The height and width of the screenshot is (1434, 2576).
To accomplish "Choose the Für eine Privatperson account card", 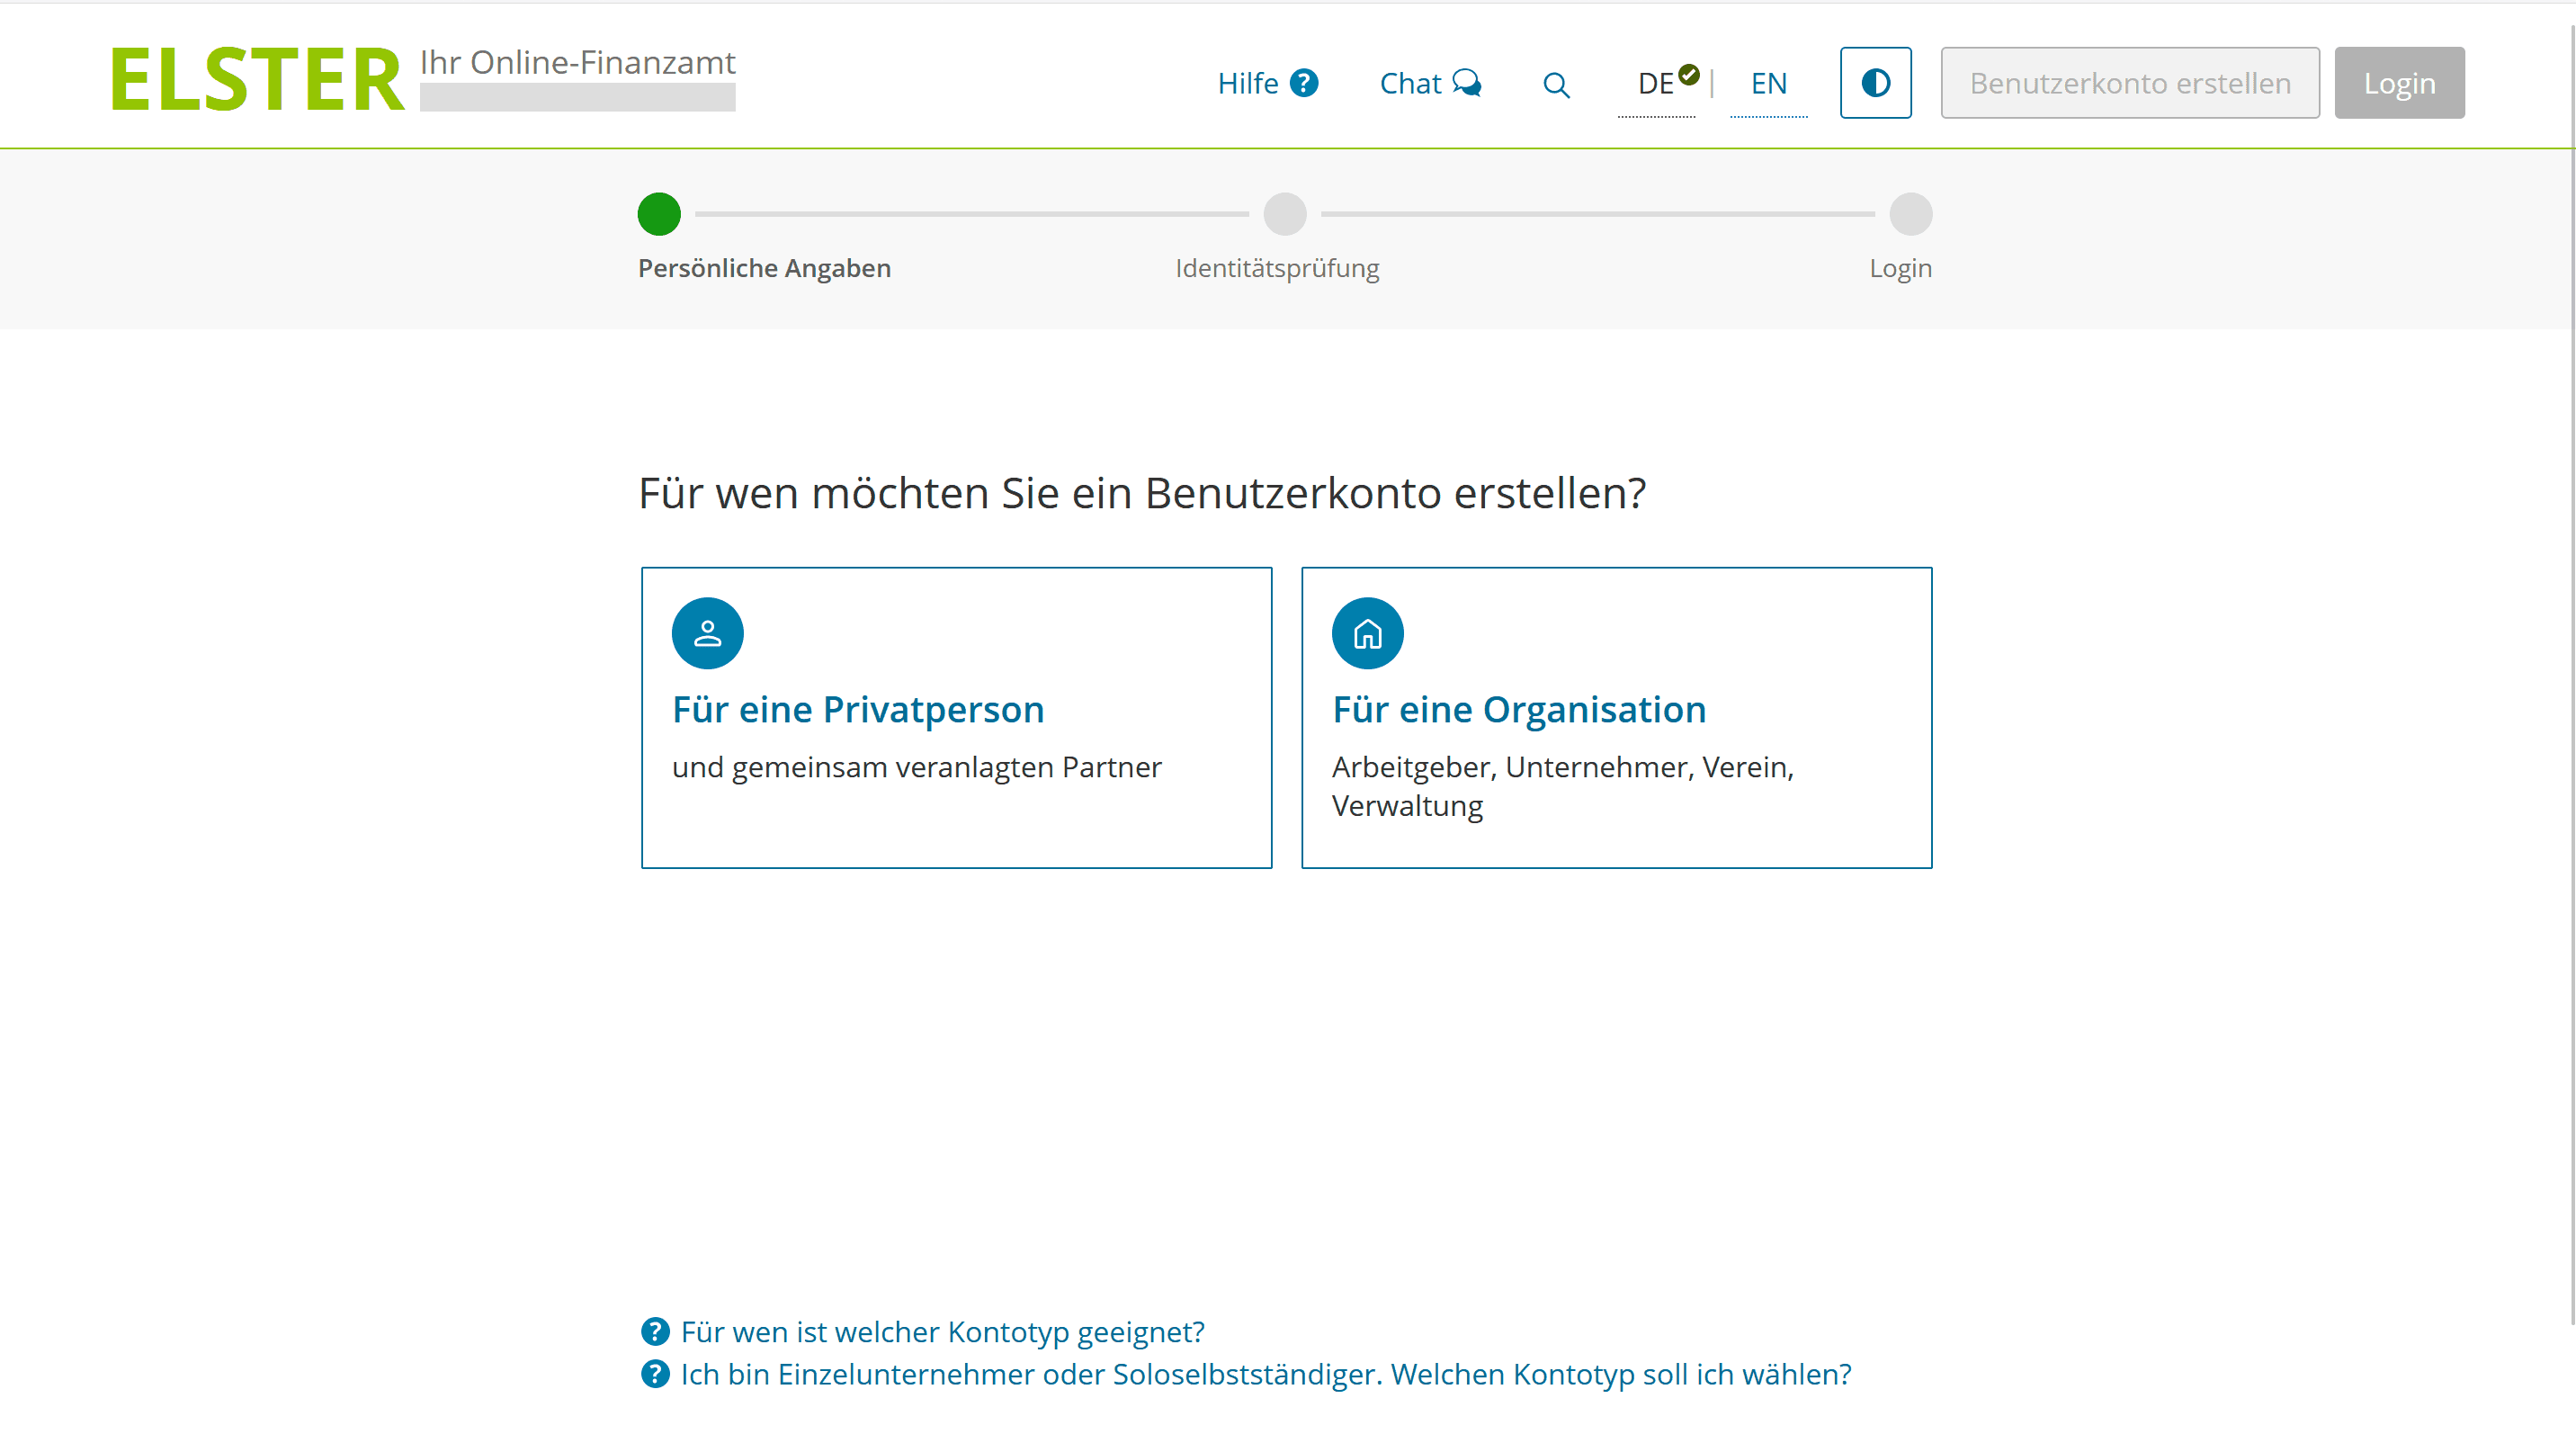I will click(956, 717).
